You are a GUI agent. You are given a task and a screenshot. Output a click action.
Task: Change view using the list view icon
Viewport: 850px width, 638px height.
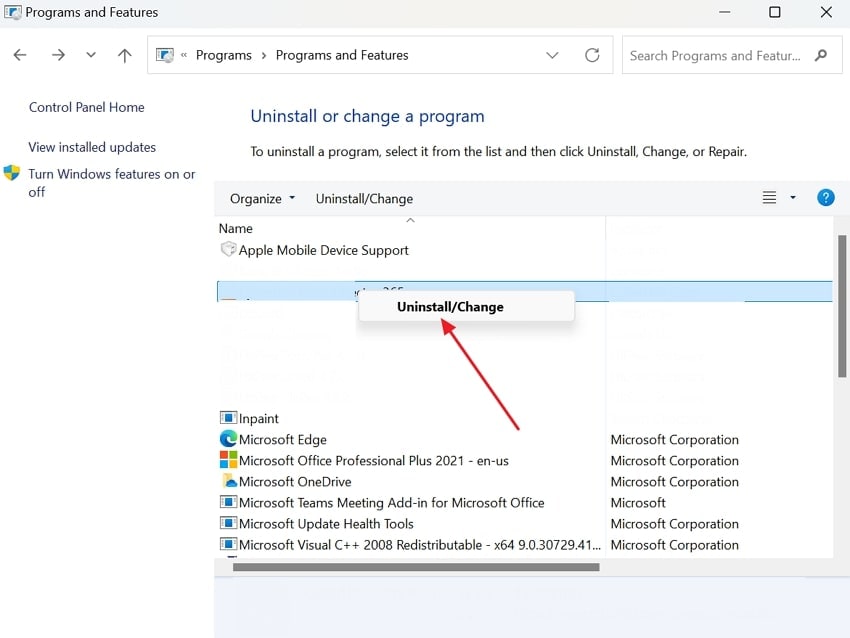(769, 197)
